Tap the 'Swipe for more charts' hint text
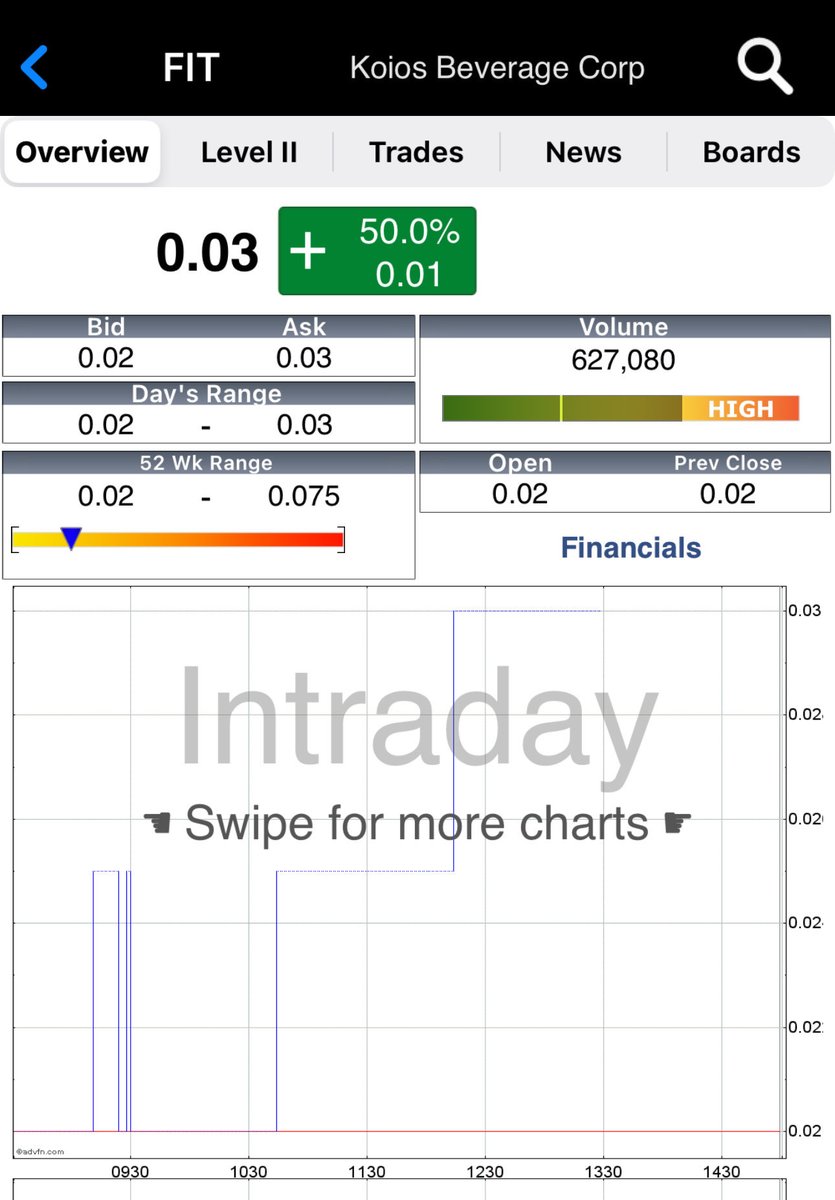 point(417,823)
